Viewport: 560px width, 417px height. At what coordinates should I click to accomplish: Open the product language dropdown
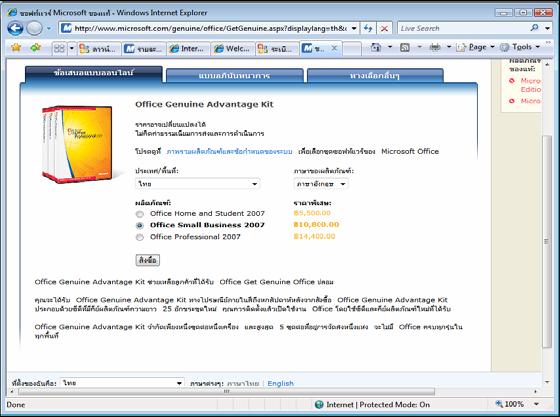(321, 184)
